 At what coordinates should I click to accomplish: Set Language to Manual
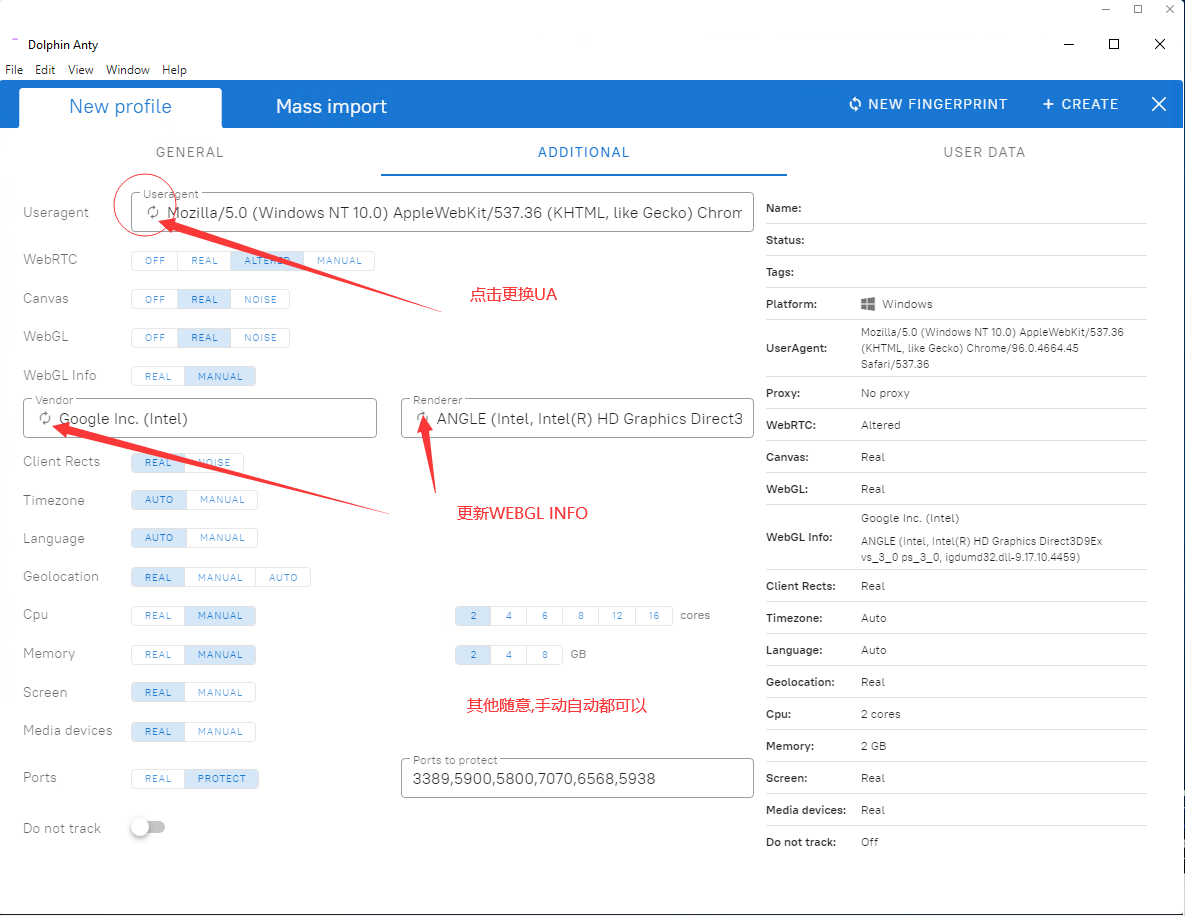222,538
